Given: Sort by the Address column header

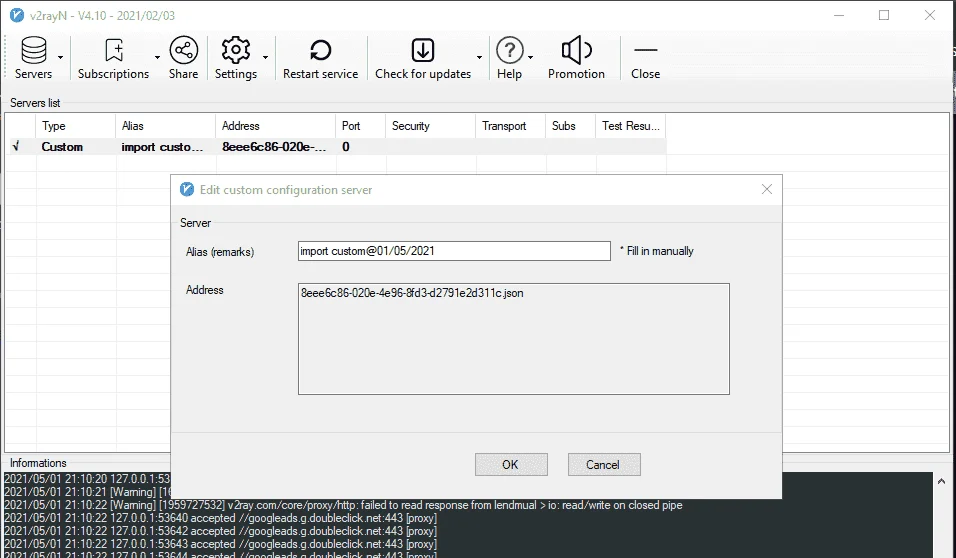Looking at the screenshot, I should [276, 126].
